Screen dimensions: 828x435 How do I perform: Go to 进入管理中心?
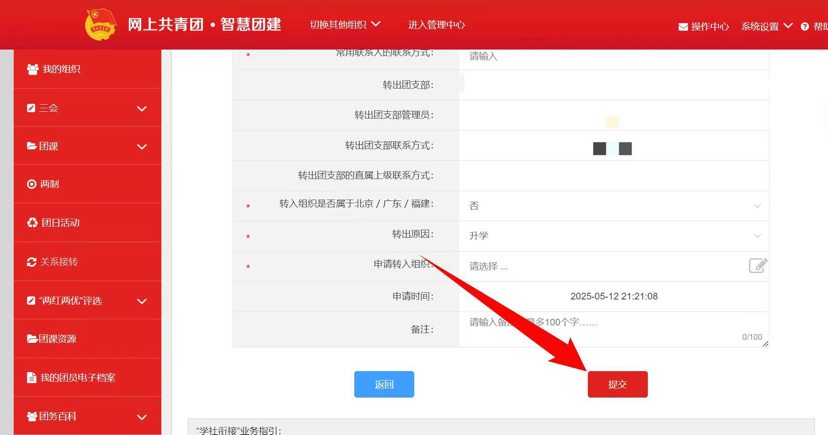436,24
